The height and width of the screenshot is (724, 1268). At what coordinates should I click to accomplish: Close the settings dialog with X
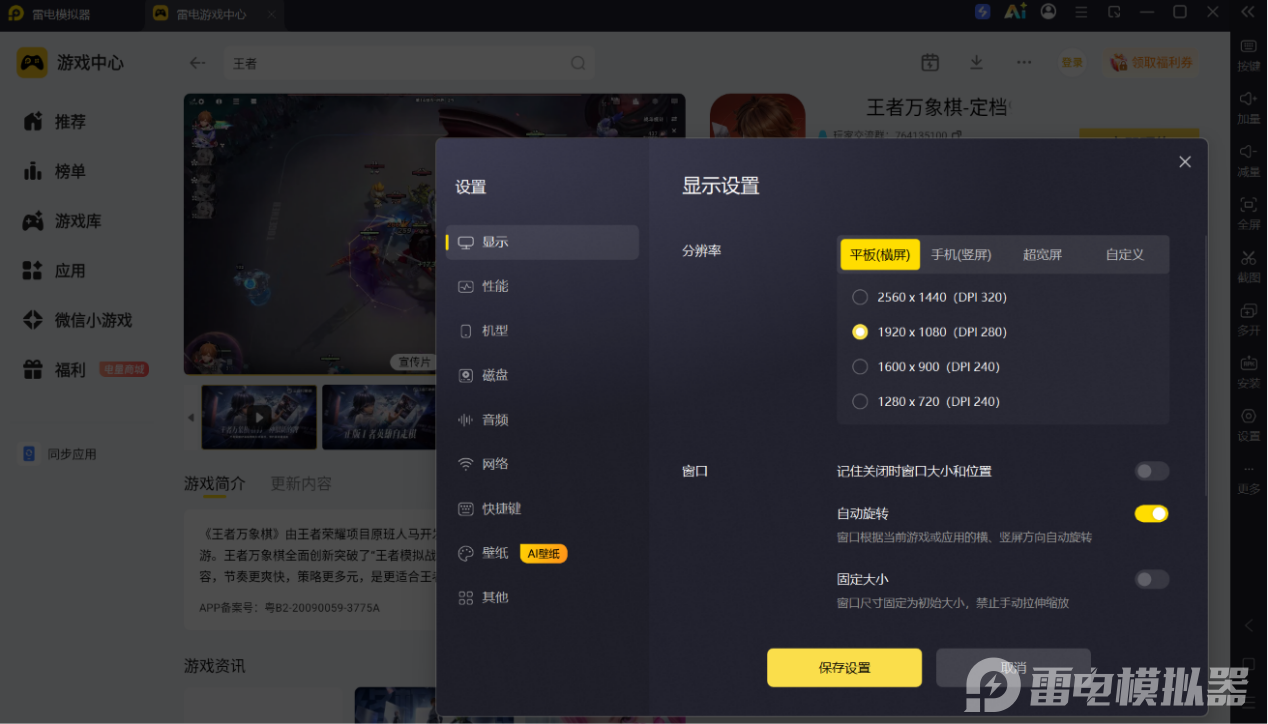(1185, 162)
